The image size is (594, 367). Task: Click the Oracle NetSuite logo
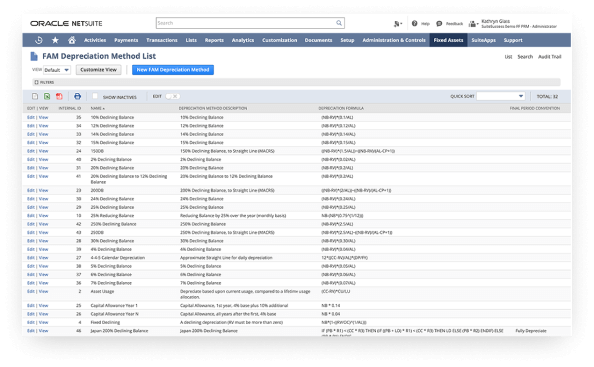pyautogui.click(x=66, y=23)
